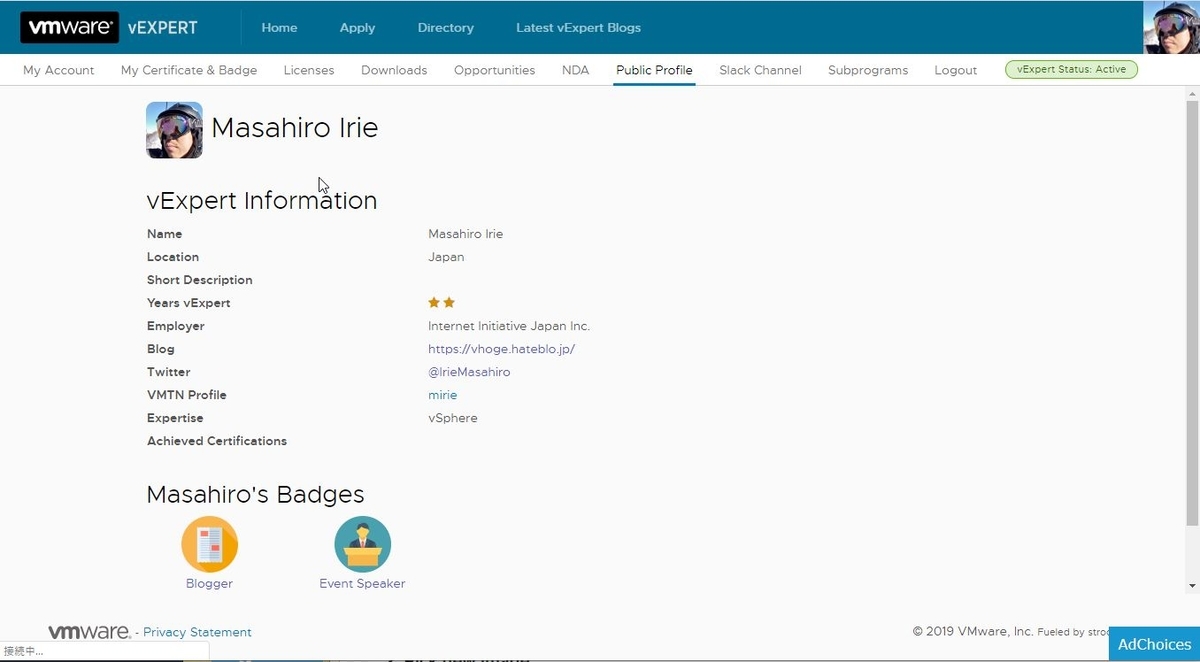Open My Certificate & Badge tab
Image resolution: width=1200 pixels, height=662 pixels.
pos(189,70)
